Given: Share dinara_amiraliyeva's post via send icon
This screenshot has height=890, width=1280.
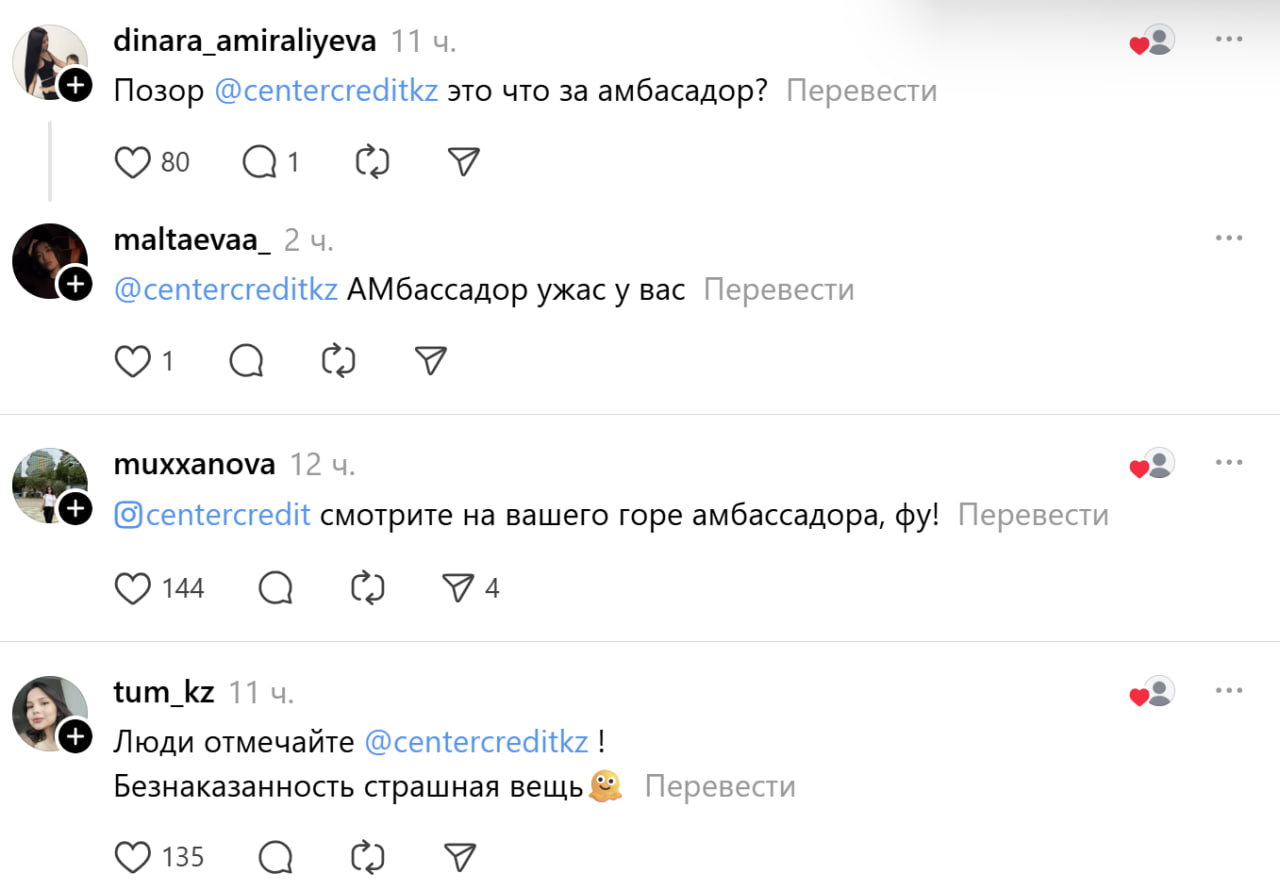Looking at the screenshot, I should [463, 162].
